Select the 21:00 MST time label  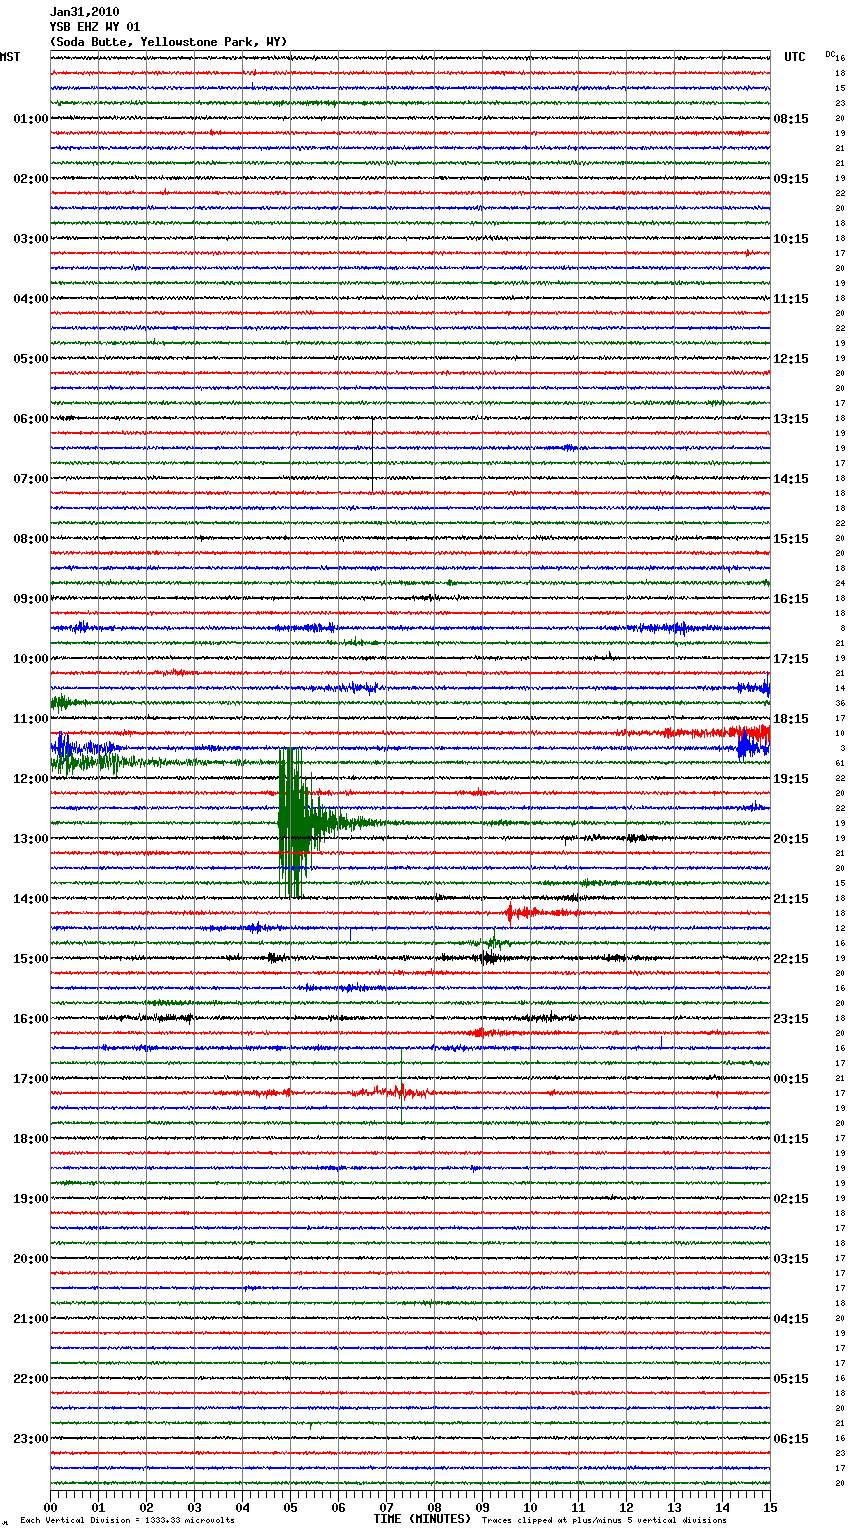(x=31, y=1319)
